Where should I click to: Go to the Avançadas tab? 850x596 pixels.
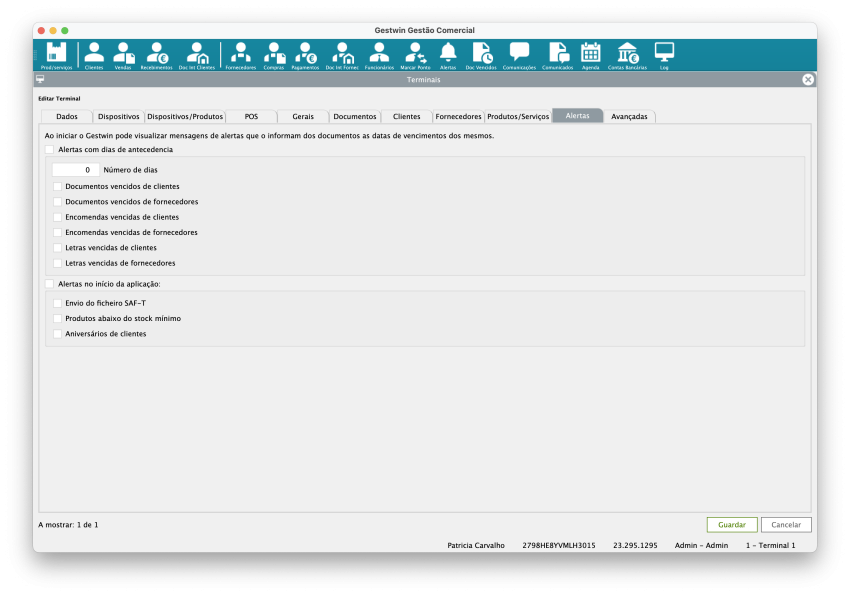pos(629,116)
